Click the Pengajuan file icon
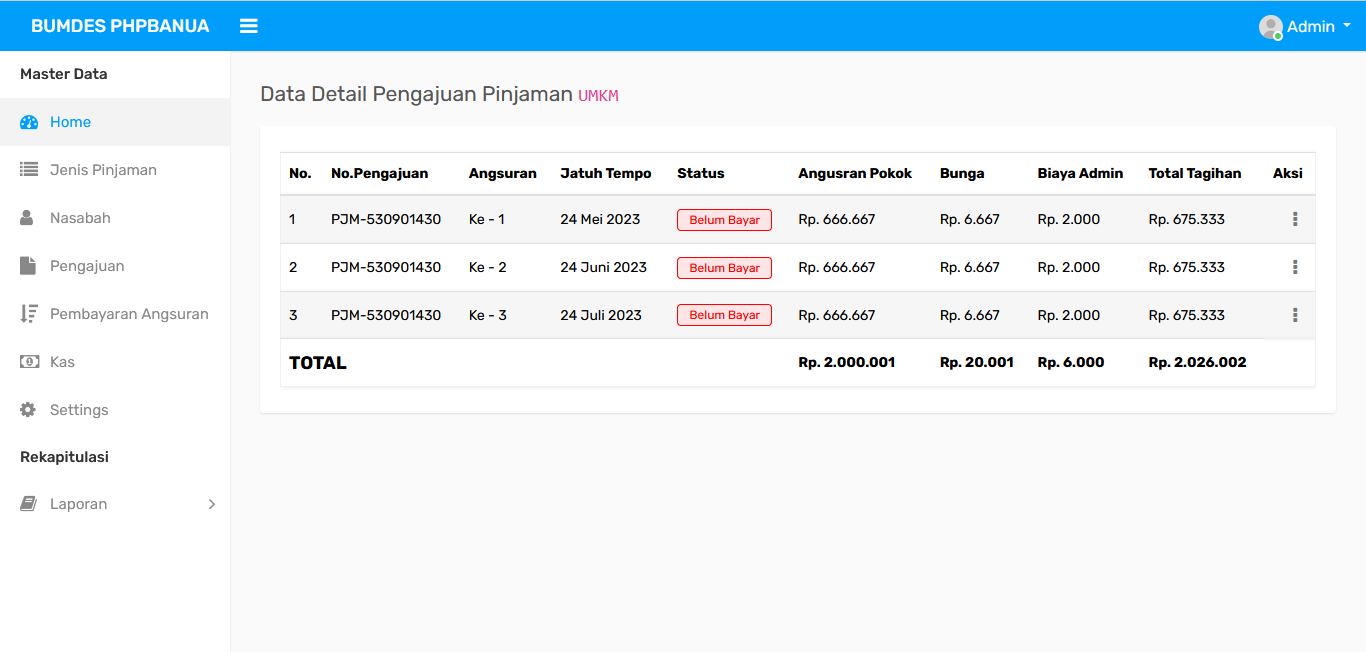Screen dimensions: 1366x652 pos(28,266)
